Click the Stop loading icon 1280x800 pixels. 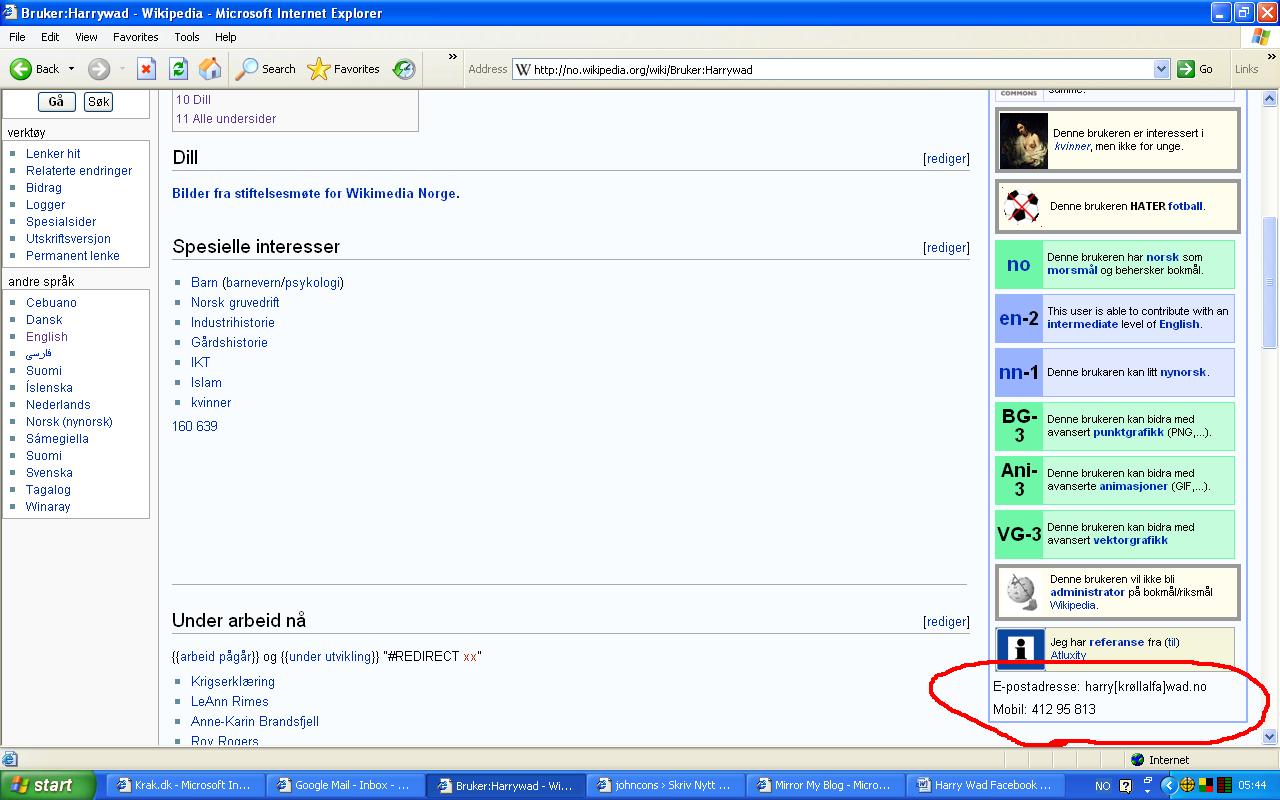[x=146, y=69]
